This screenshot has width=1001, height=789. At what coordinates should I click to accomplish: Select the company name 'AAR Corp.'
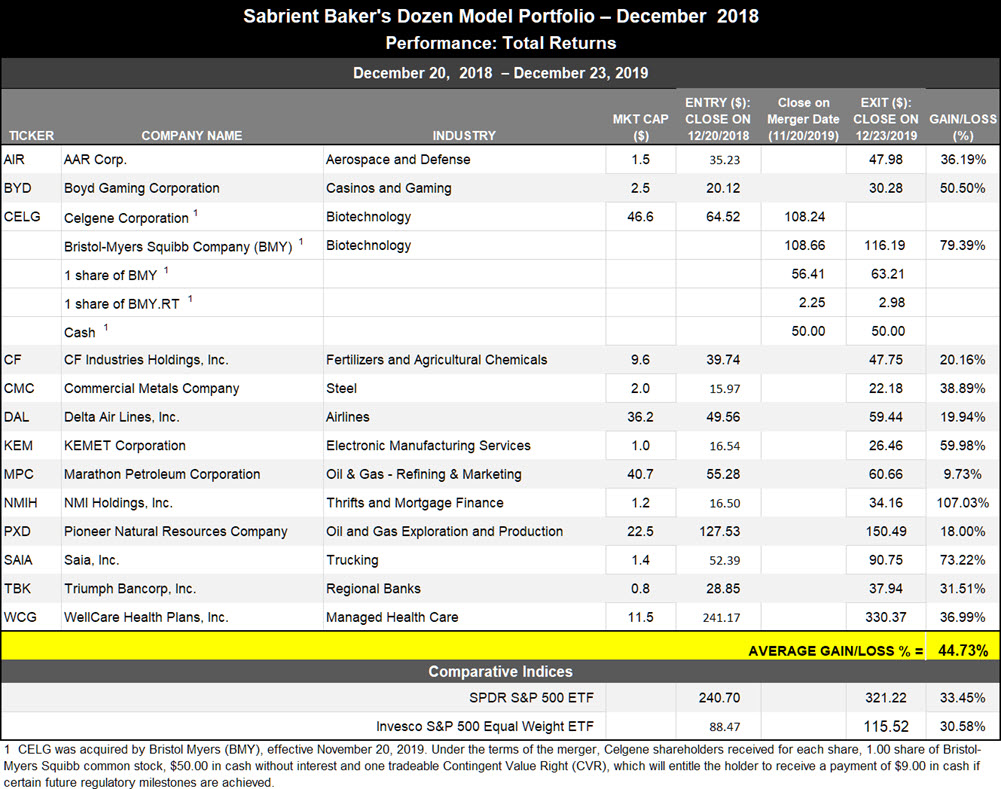click(95, 160)
